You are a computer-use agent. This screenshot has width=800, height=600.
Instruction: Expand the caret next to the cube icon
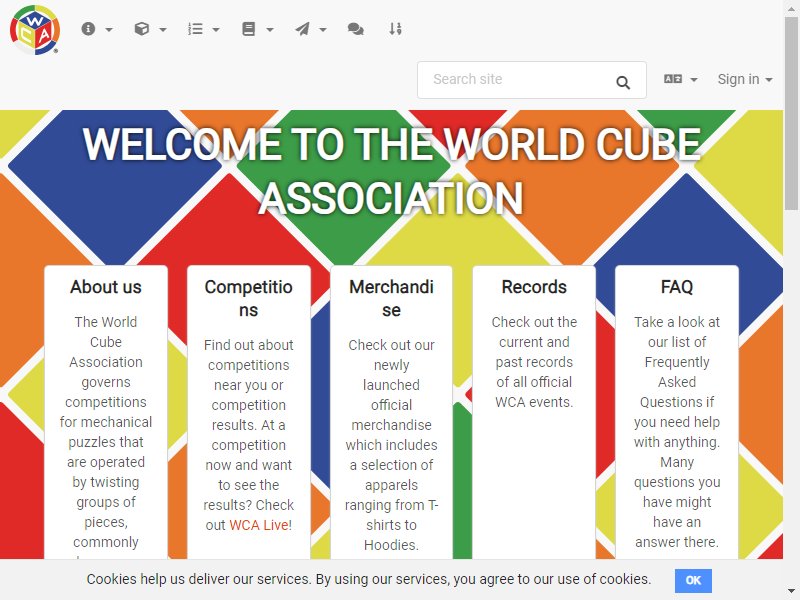(x=163, y=30)
